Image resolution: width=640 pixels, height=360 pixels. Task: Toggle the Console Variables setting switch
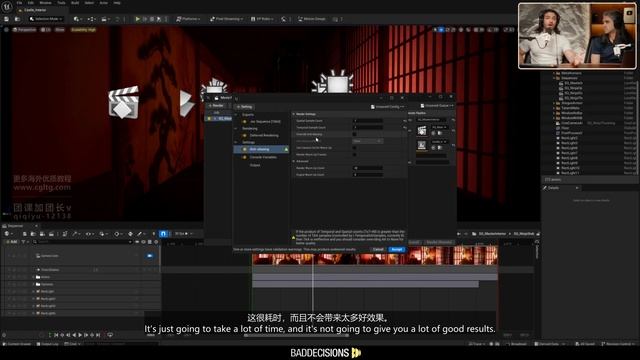244,157
